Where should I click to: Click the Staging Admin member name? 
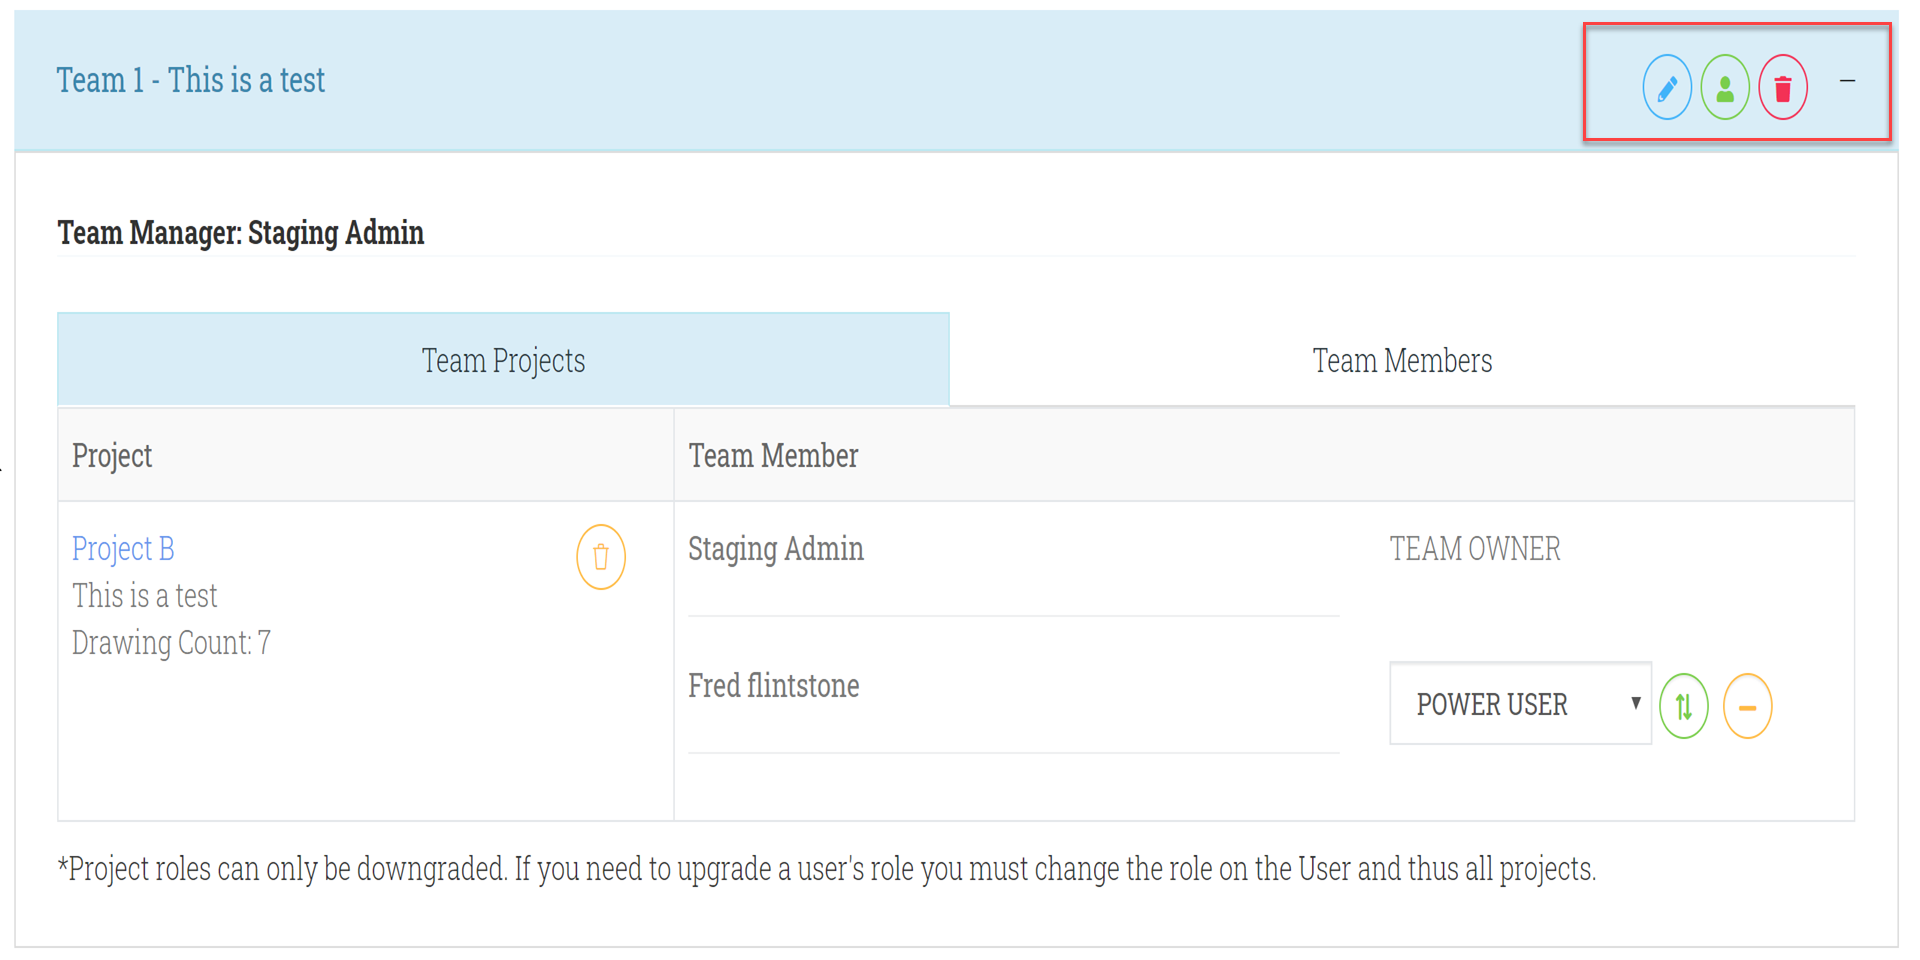[x=776, y=549]
